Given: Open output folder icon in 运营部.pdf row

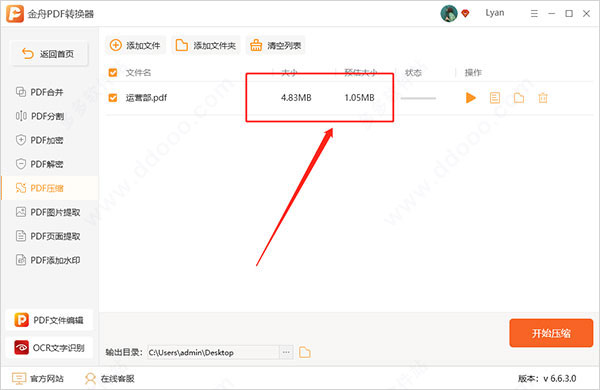Looking at the screenshot, I should coord(519,98).
